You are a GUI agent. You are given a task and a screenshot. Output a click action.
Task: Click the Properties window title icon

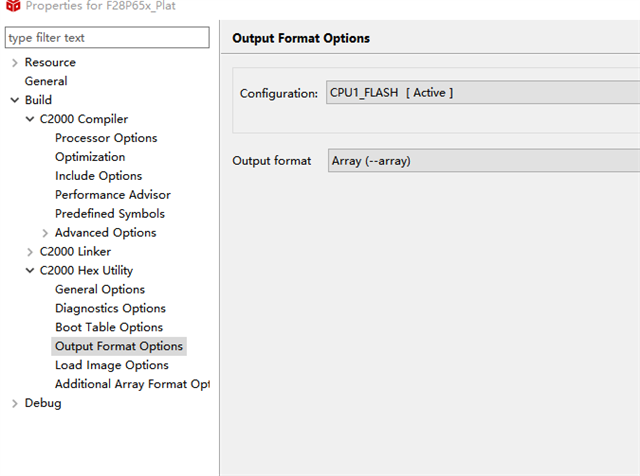(x=12, y=6)
